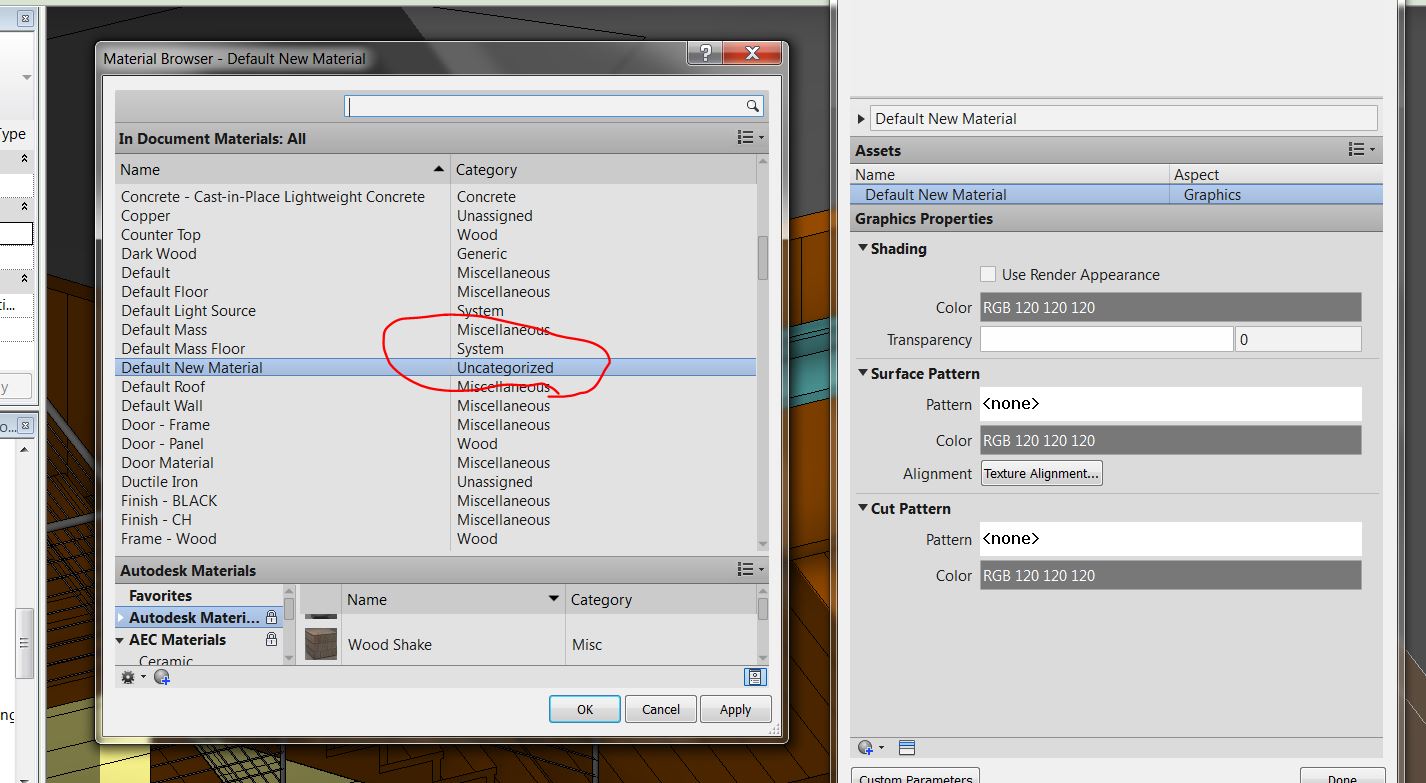Click the Transparency value field
The height and width of the screenshot is (783, 1426).
(1298, 339)
